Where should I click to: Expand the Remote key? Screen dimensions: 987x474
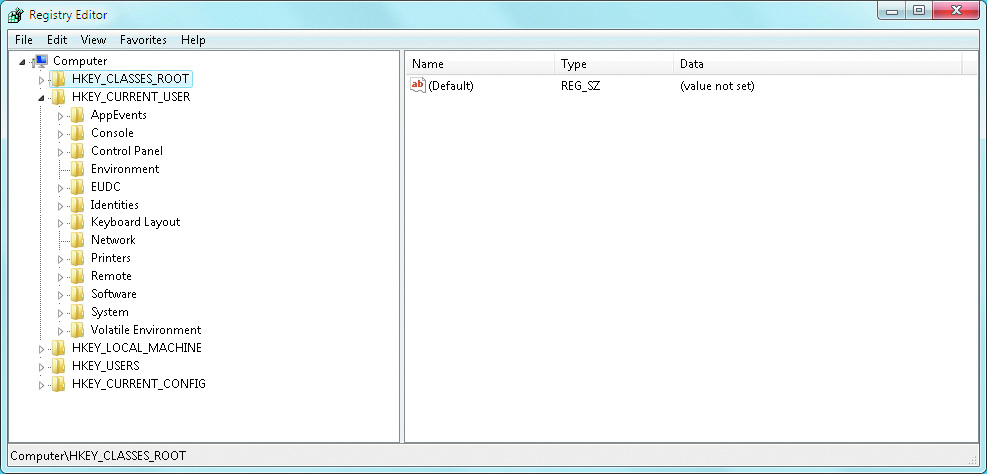point(60,277)
